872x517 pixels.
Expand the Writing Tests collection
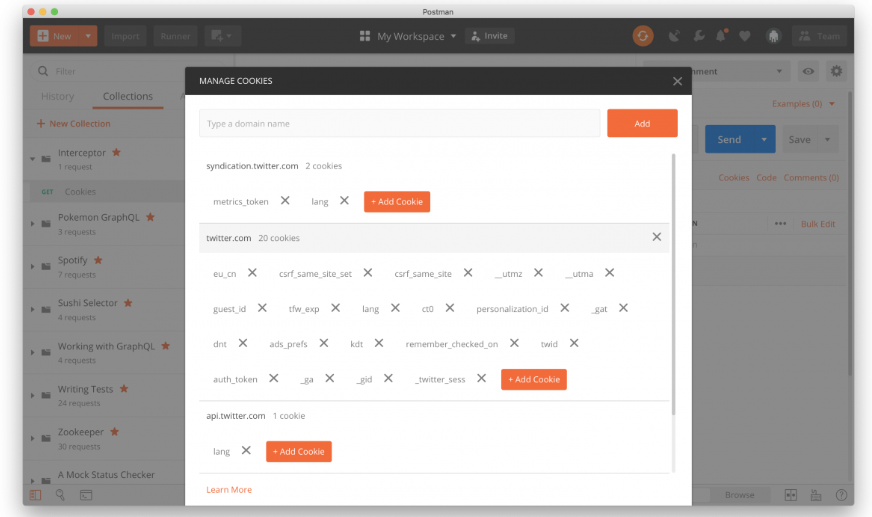pyautogui.click(x=32, y=395)
